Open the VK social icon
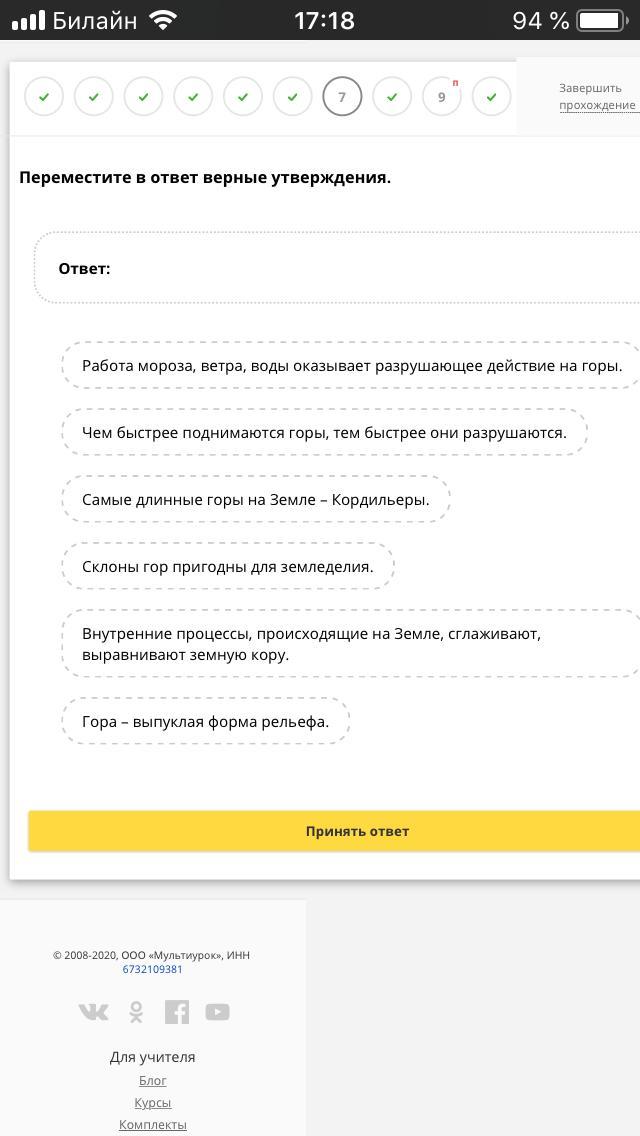 pos(93,1012)
